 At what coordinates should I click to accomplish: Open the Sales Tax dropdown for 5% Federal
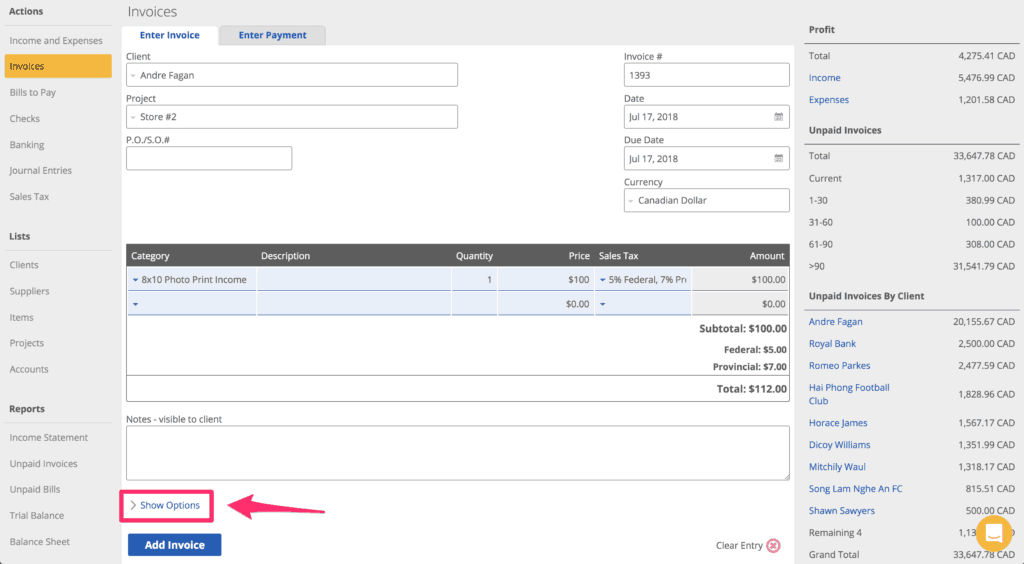603,279
